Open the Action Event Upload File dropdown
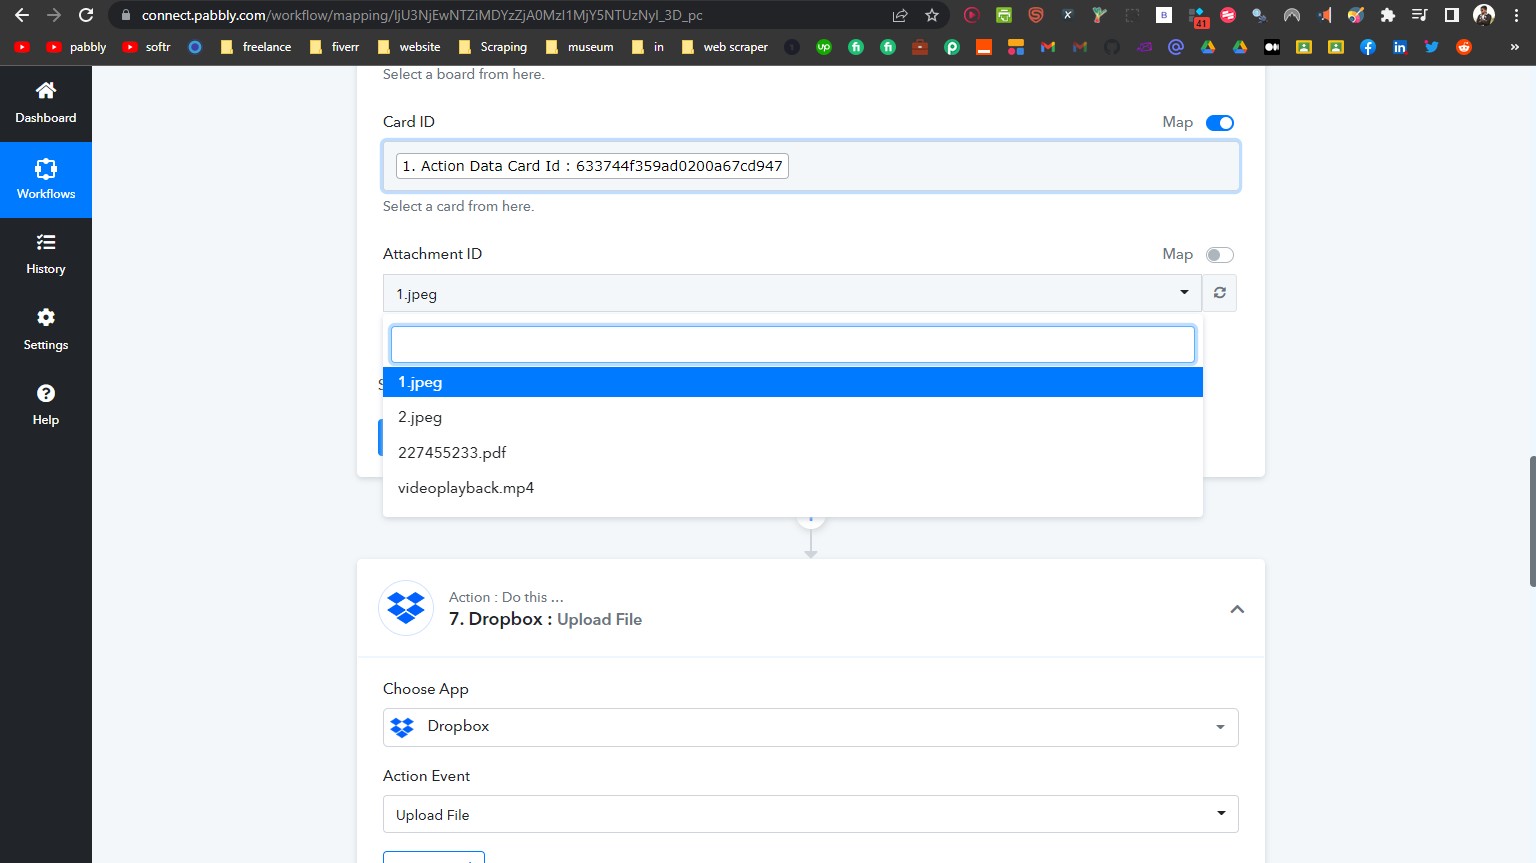This screenshot has height=863, width=1536. pyautogui.click(x=810, y=814)
